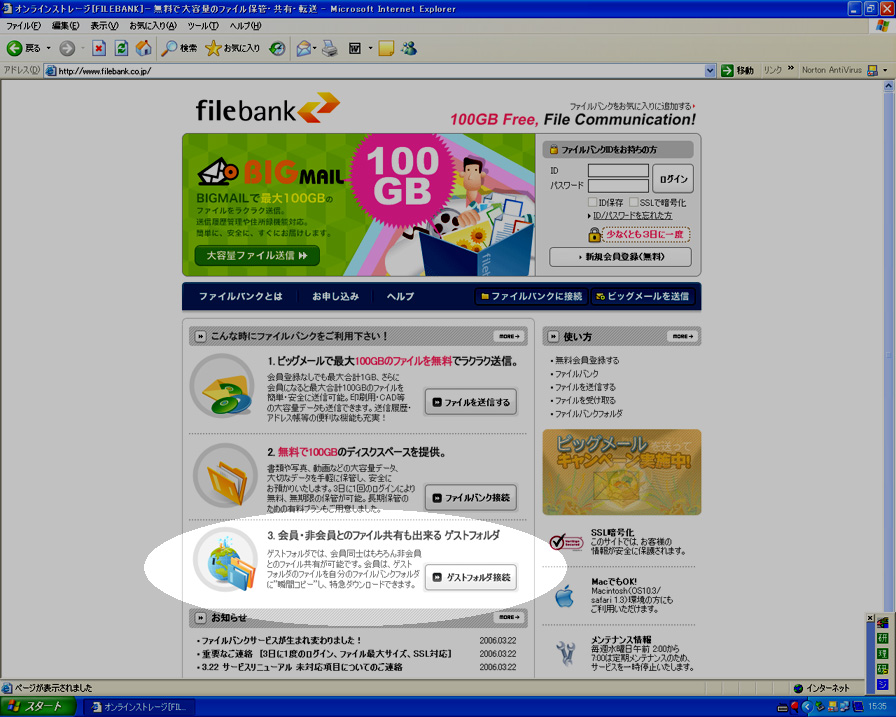Open the Mail button dropdown arrow
896x717 pixels.
[315, 49]
